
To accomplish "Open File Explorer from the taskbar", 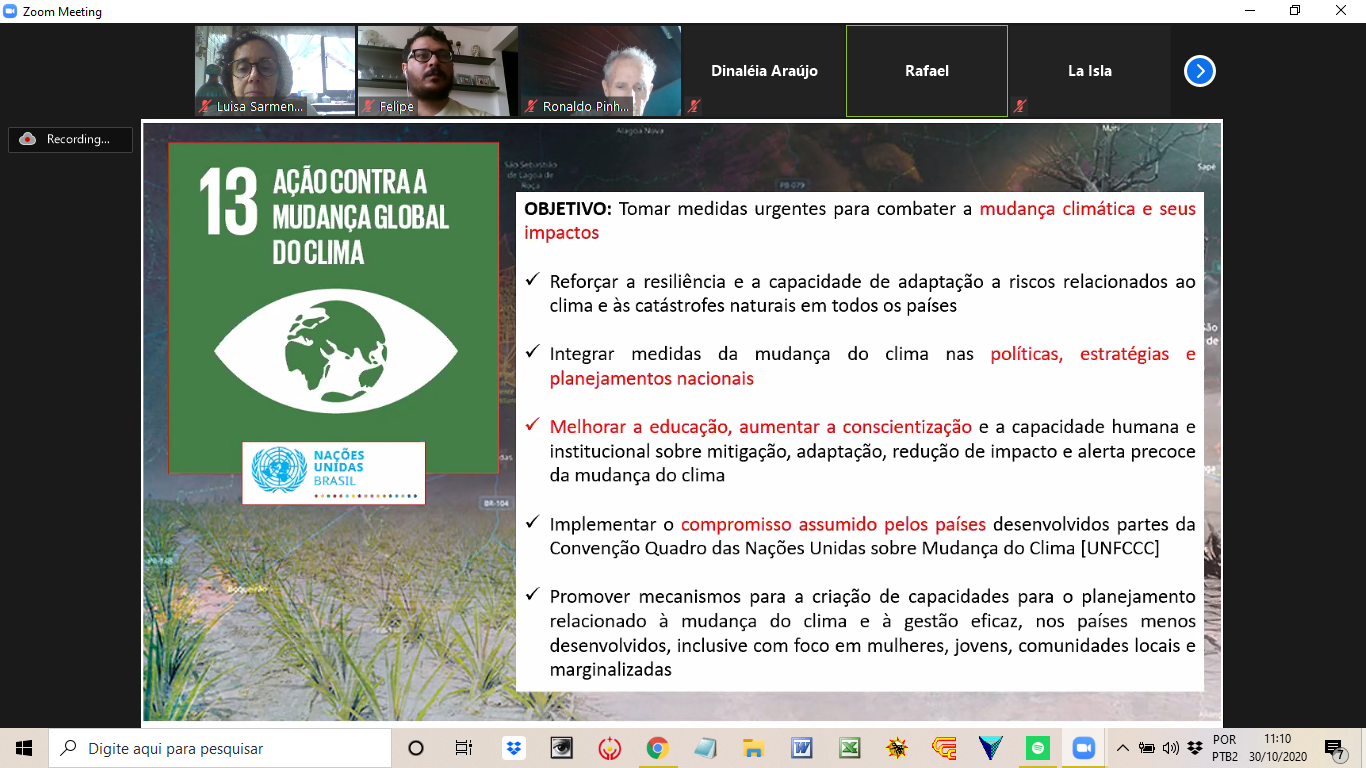I will pyautogui.click(x=753, y=748).
